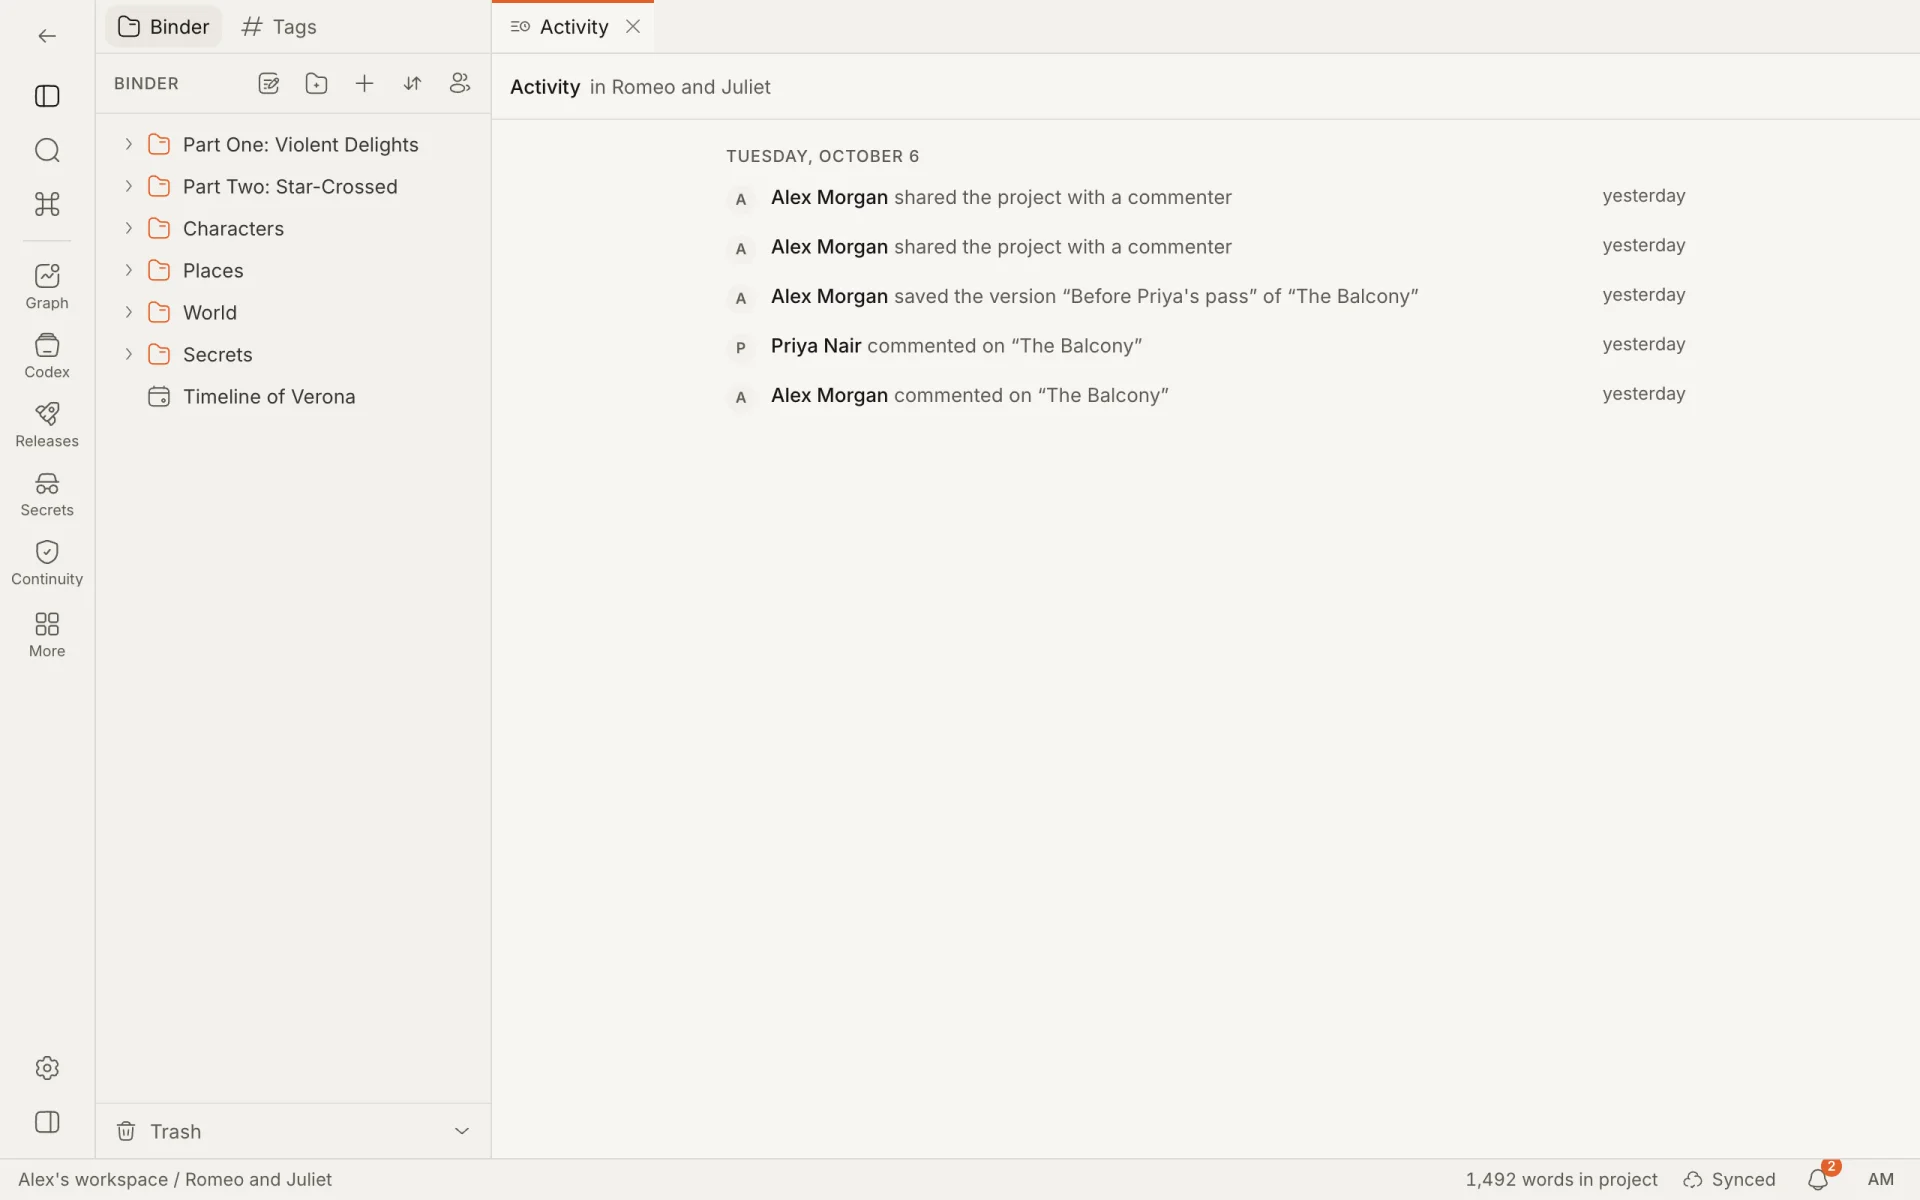This screenshot has height=1200, width=1920.
Task: Click the World folder label
Action: 210,313
